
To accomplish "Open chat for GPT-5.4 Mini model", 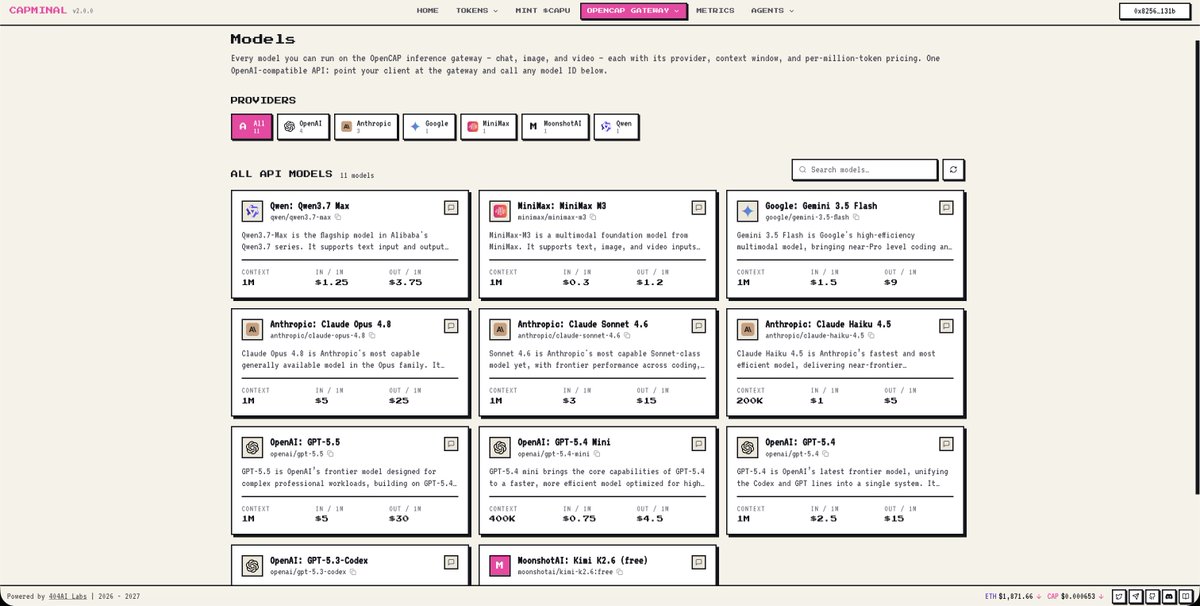I will (698, 443).
